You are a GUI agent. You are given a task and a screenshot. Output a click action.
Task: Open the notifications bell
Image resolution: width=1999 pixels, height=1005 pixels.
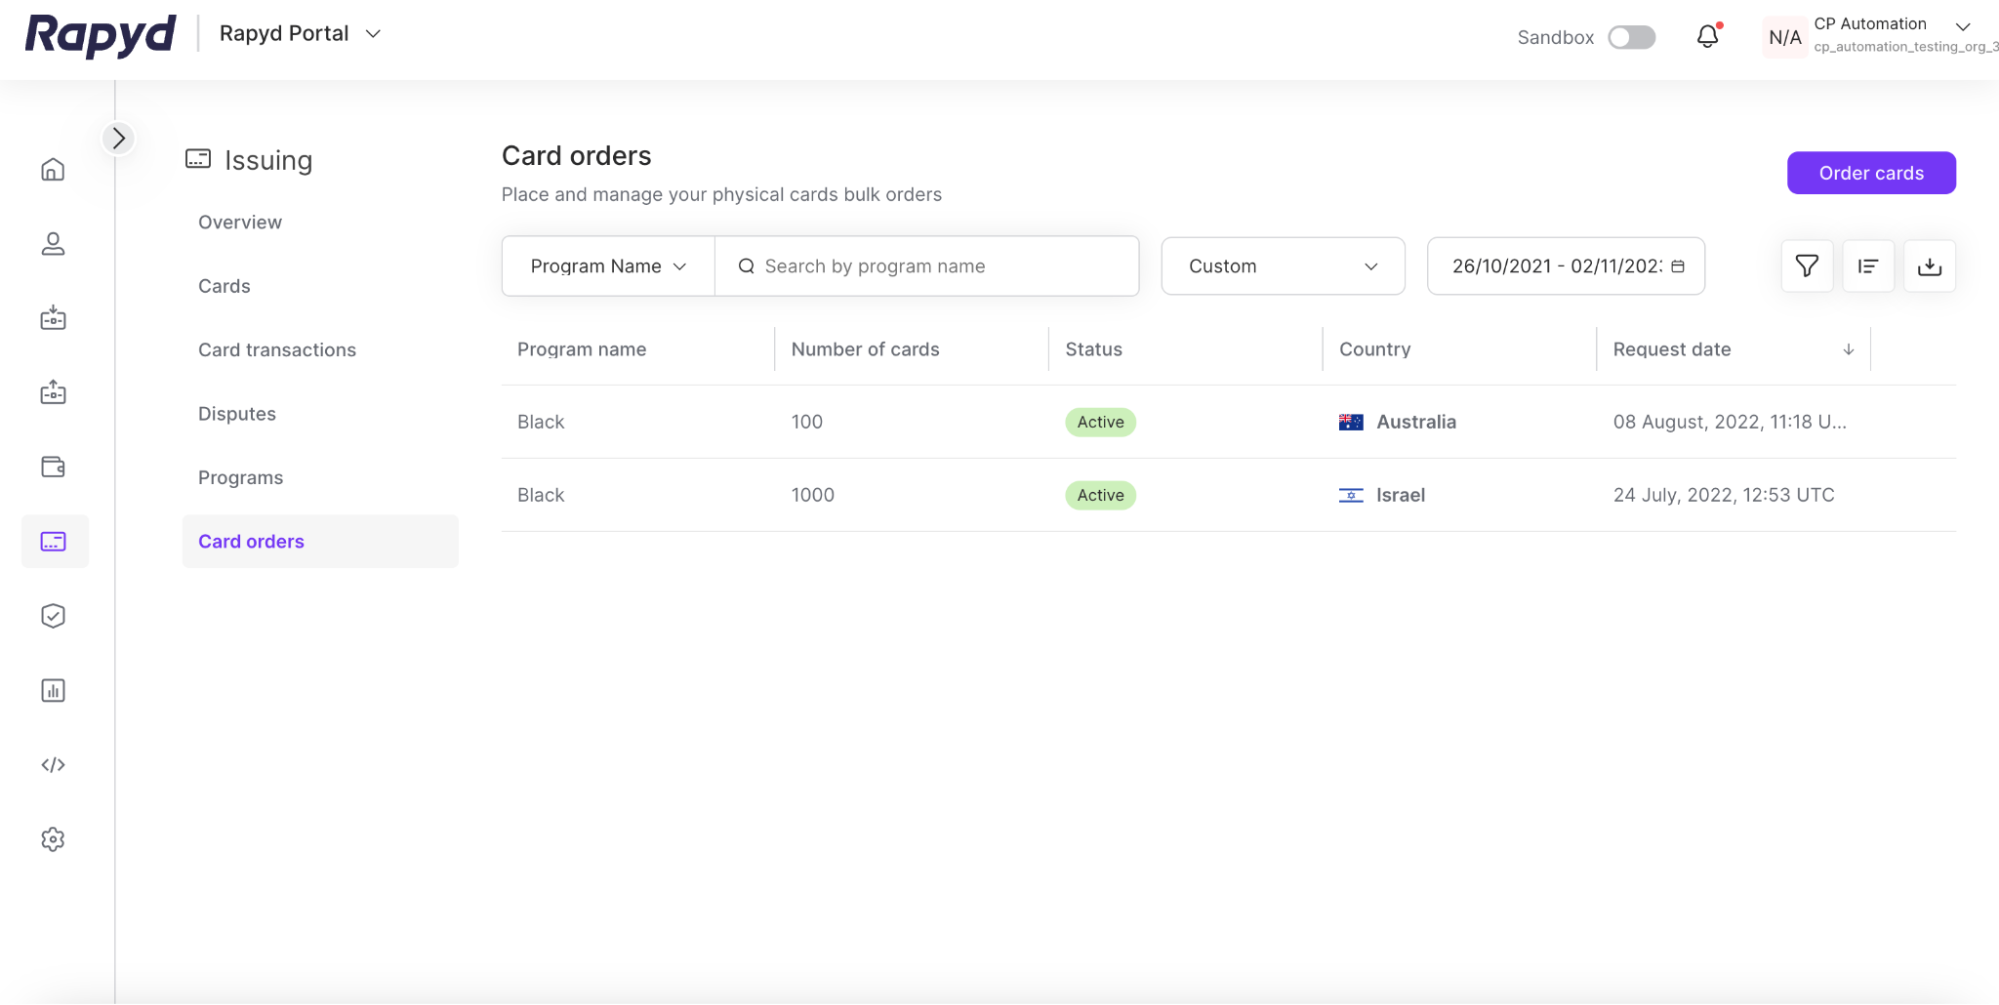click(x=1707, y=37)
